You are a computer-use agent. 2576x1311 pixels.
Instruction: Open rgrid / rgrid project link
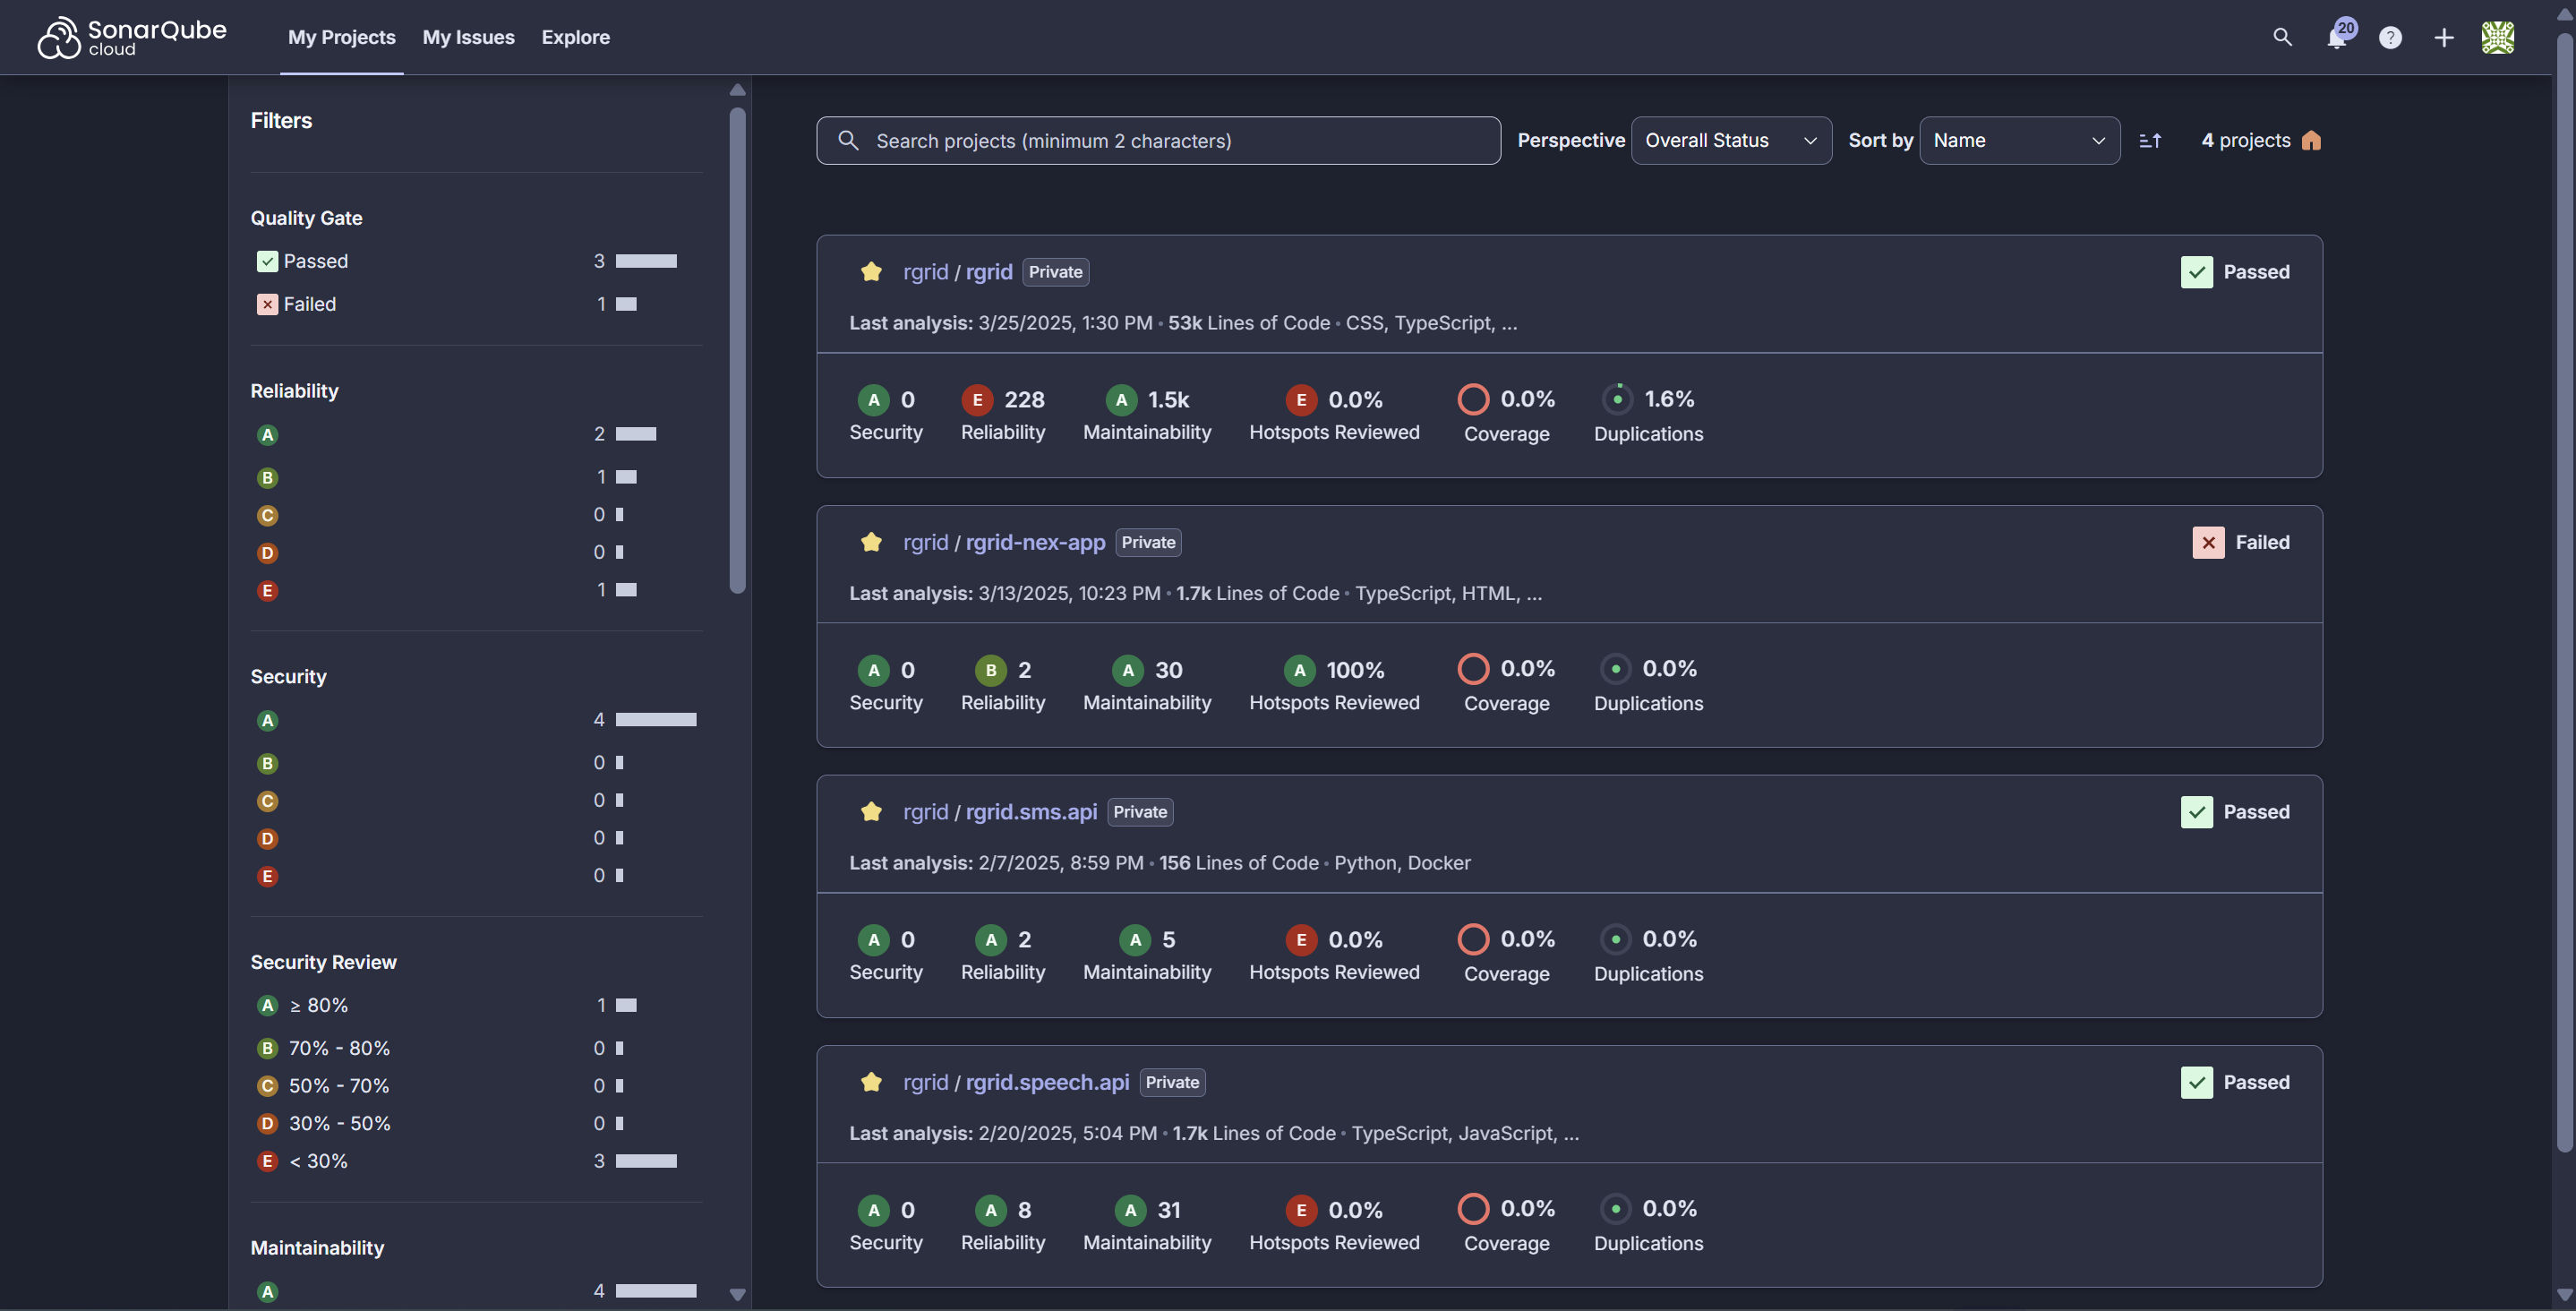click(989, 272)
